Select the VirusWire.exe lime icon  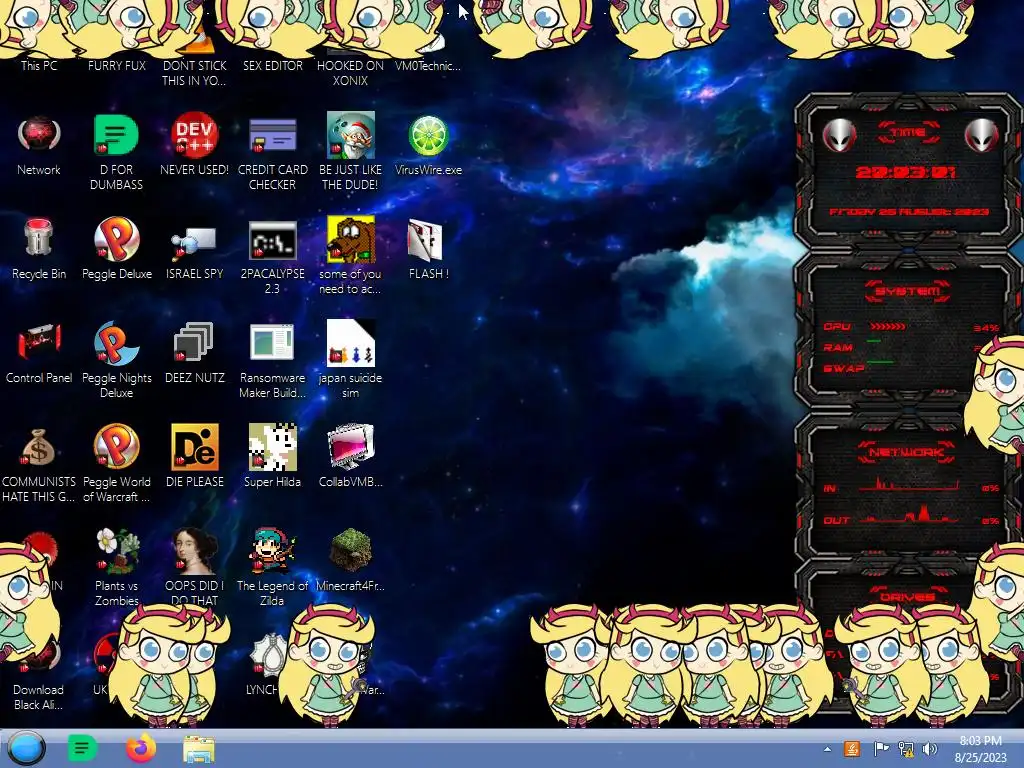[x=428, y=136]
